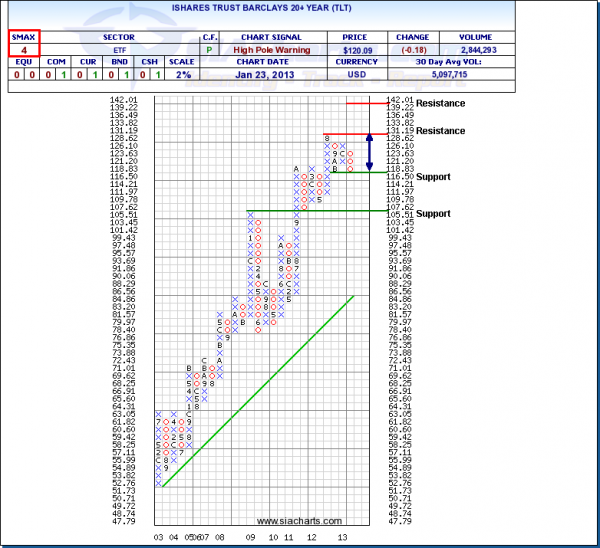Screen dimensions: 600x548
Task: Click the red-boxed SMAX score 4
Action: 22,47
